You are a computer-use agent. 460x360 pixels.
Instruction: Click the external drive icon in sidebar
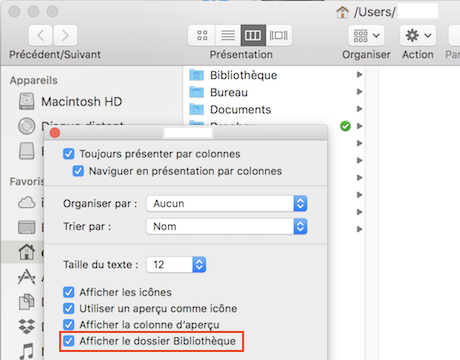point(27,151)
